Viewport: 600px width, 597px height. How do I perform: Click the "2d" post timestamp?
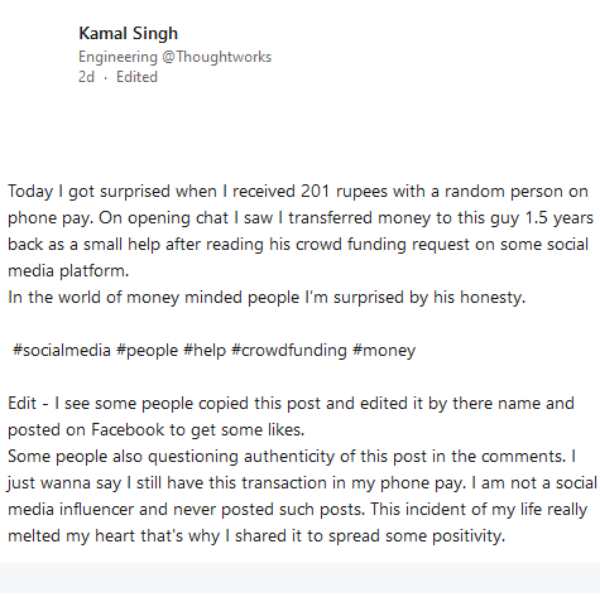(86, 77)
